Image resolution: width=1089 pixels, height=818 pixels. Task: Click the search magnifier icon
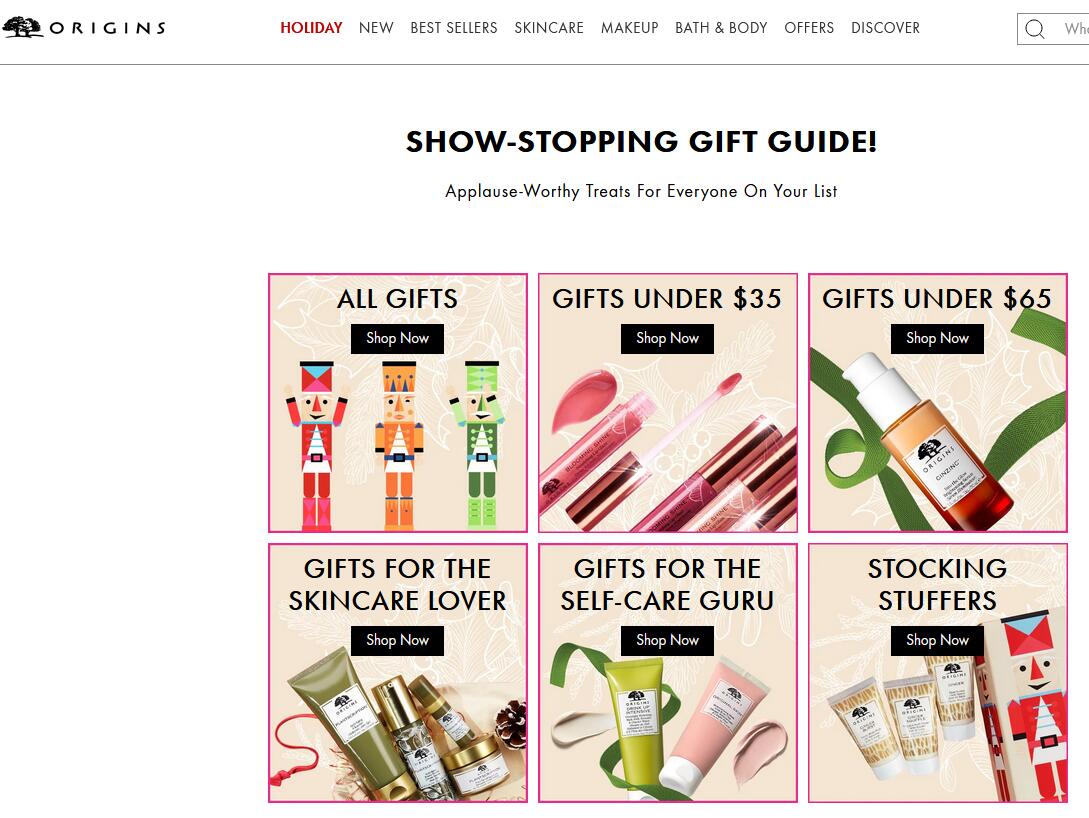pyautogui.click(x=1035, y=28)
